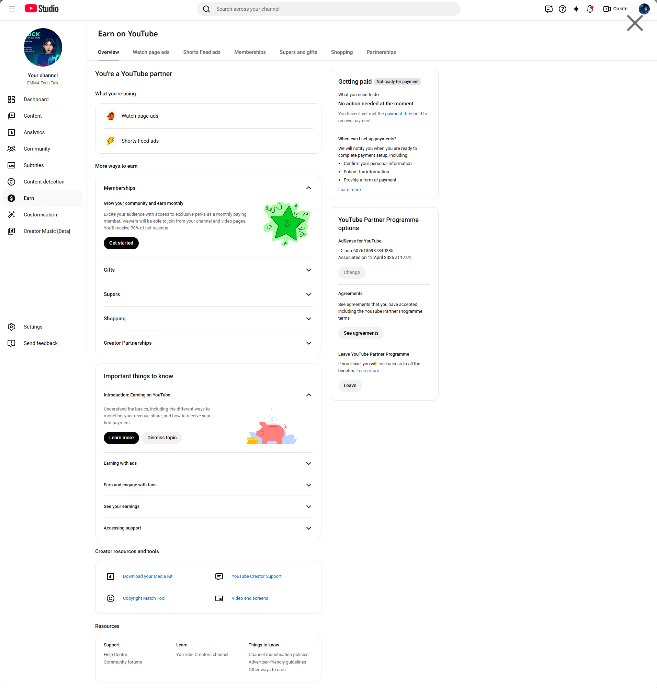The image size is (657, 688).
Task: Open Subtitles in the sidebar
Action: coord(34,165)
